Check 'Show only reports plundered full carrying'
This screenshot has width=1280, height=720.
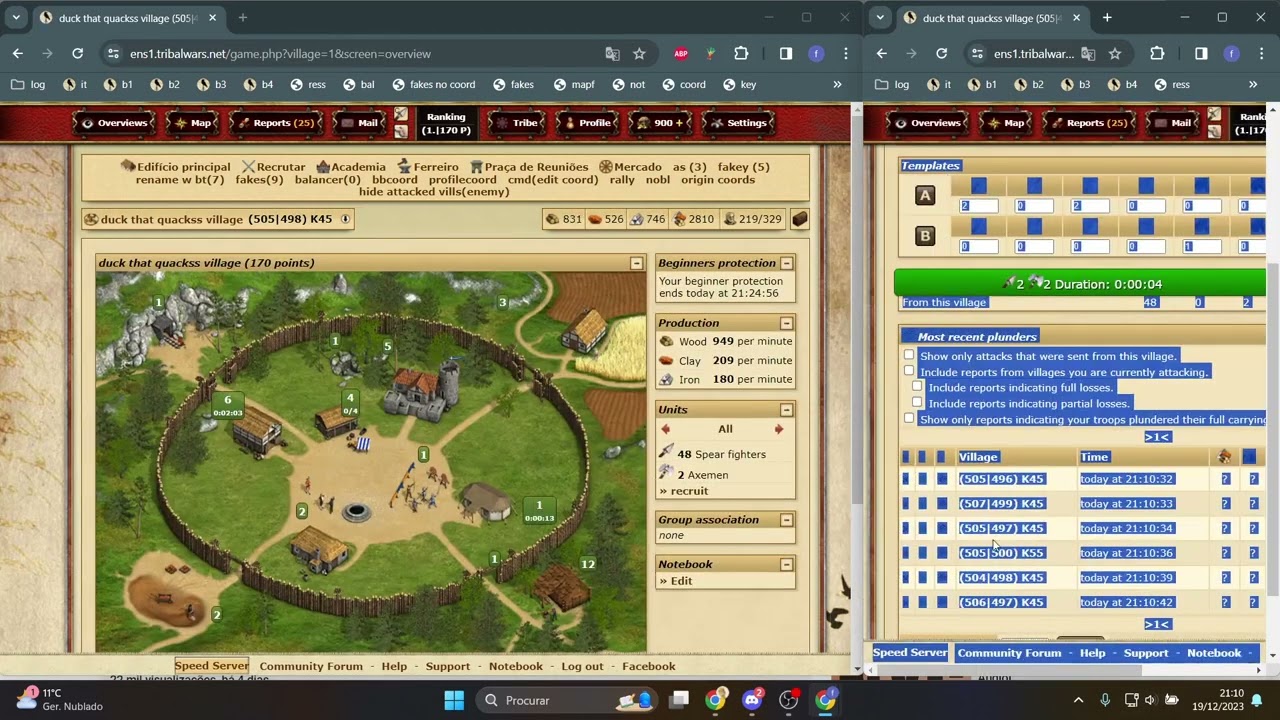tap(909, 419)
